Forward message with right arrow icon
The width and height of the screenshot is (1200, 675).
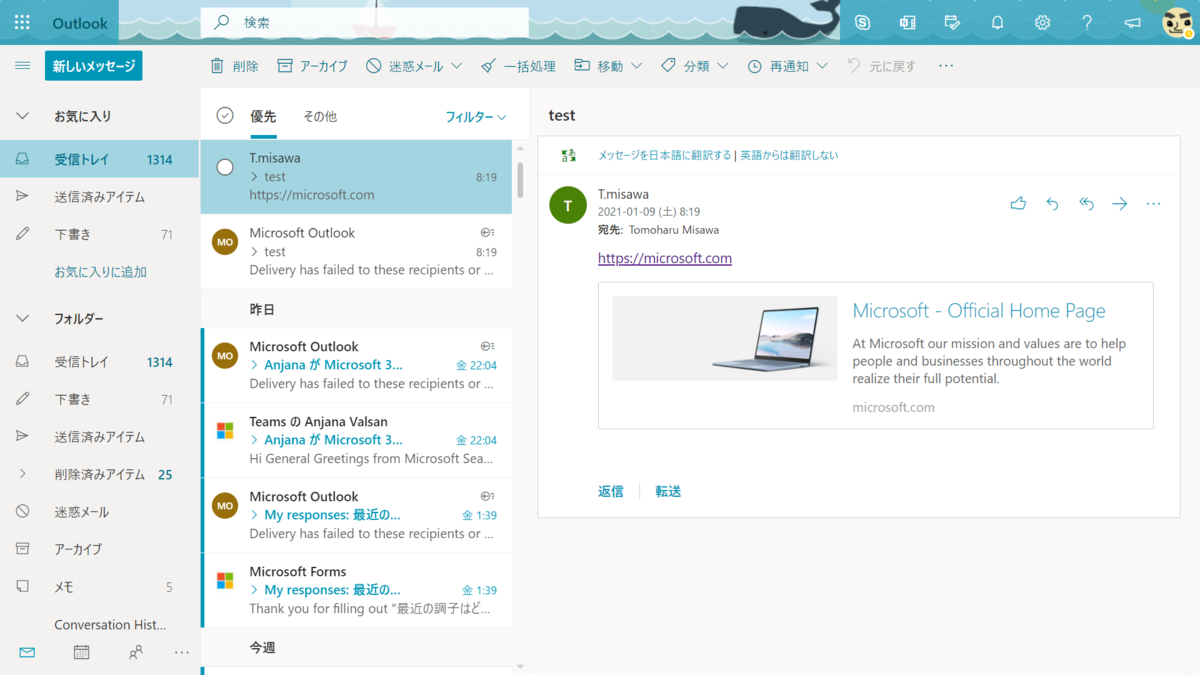pos(1119,204)
